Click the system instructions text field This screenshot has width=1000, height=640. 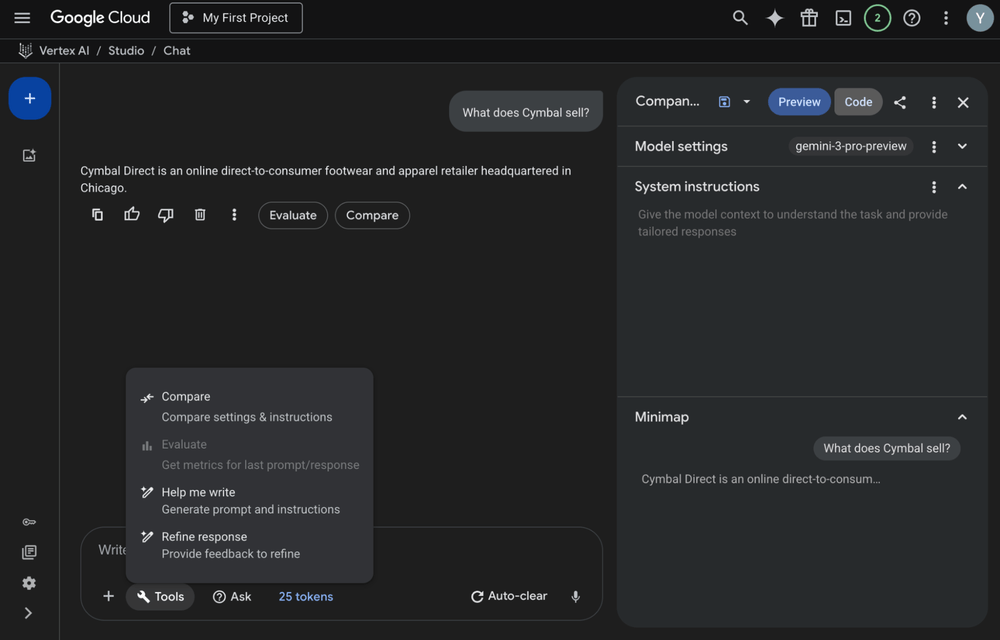click(793, 223)
